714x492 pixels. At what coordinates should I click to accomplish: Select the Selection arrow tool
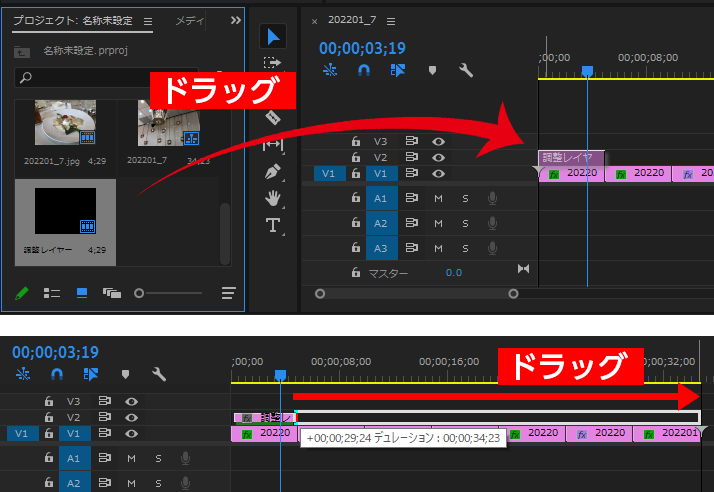coord(272,37)
